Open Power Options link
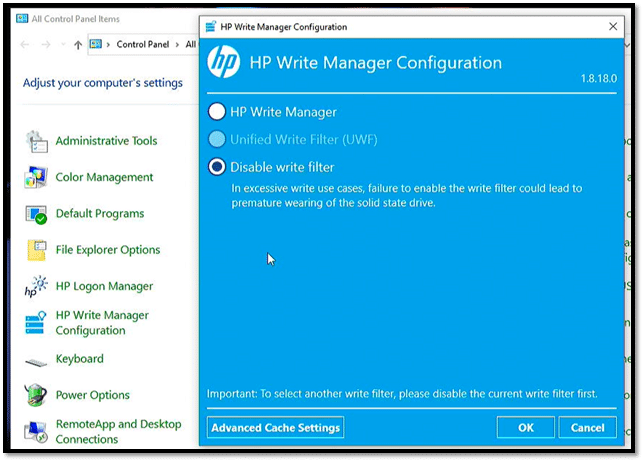Image resolution: width=644 pixels, height=462 pixels. [92, 395]
